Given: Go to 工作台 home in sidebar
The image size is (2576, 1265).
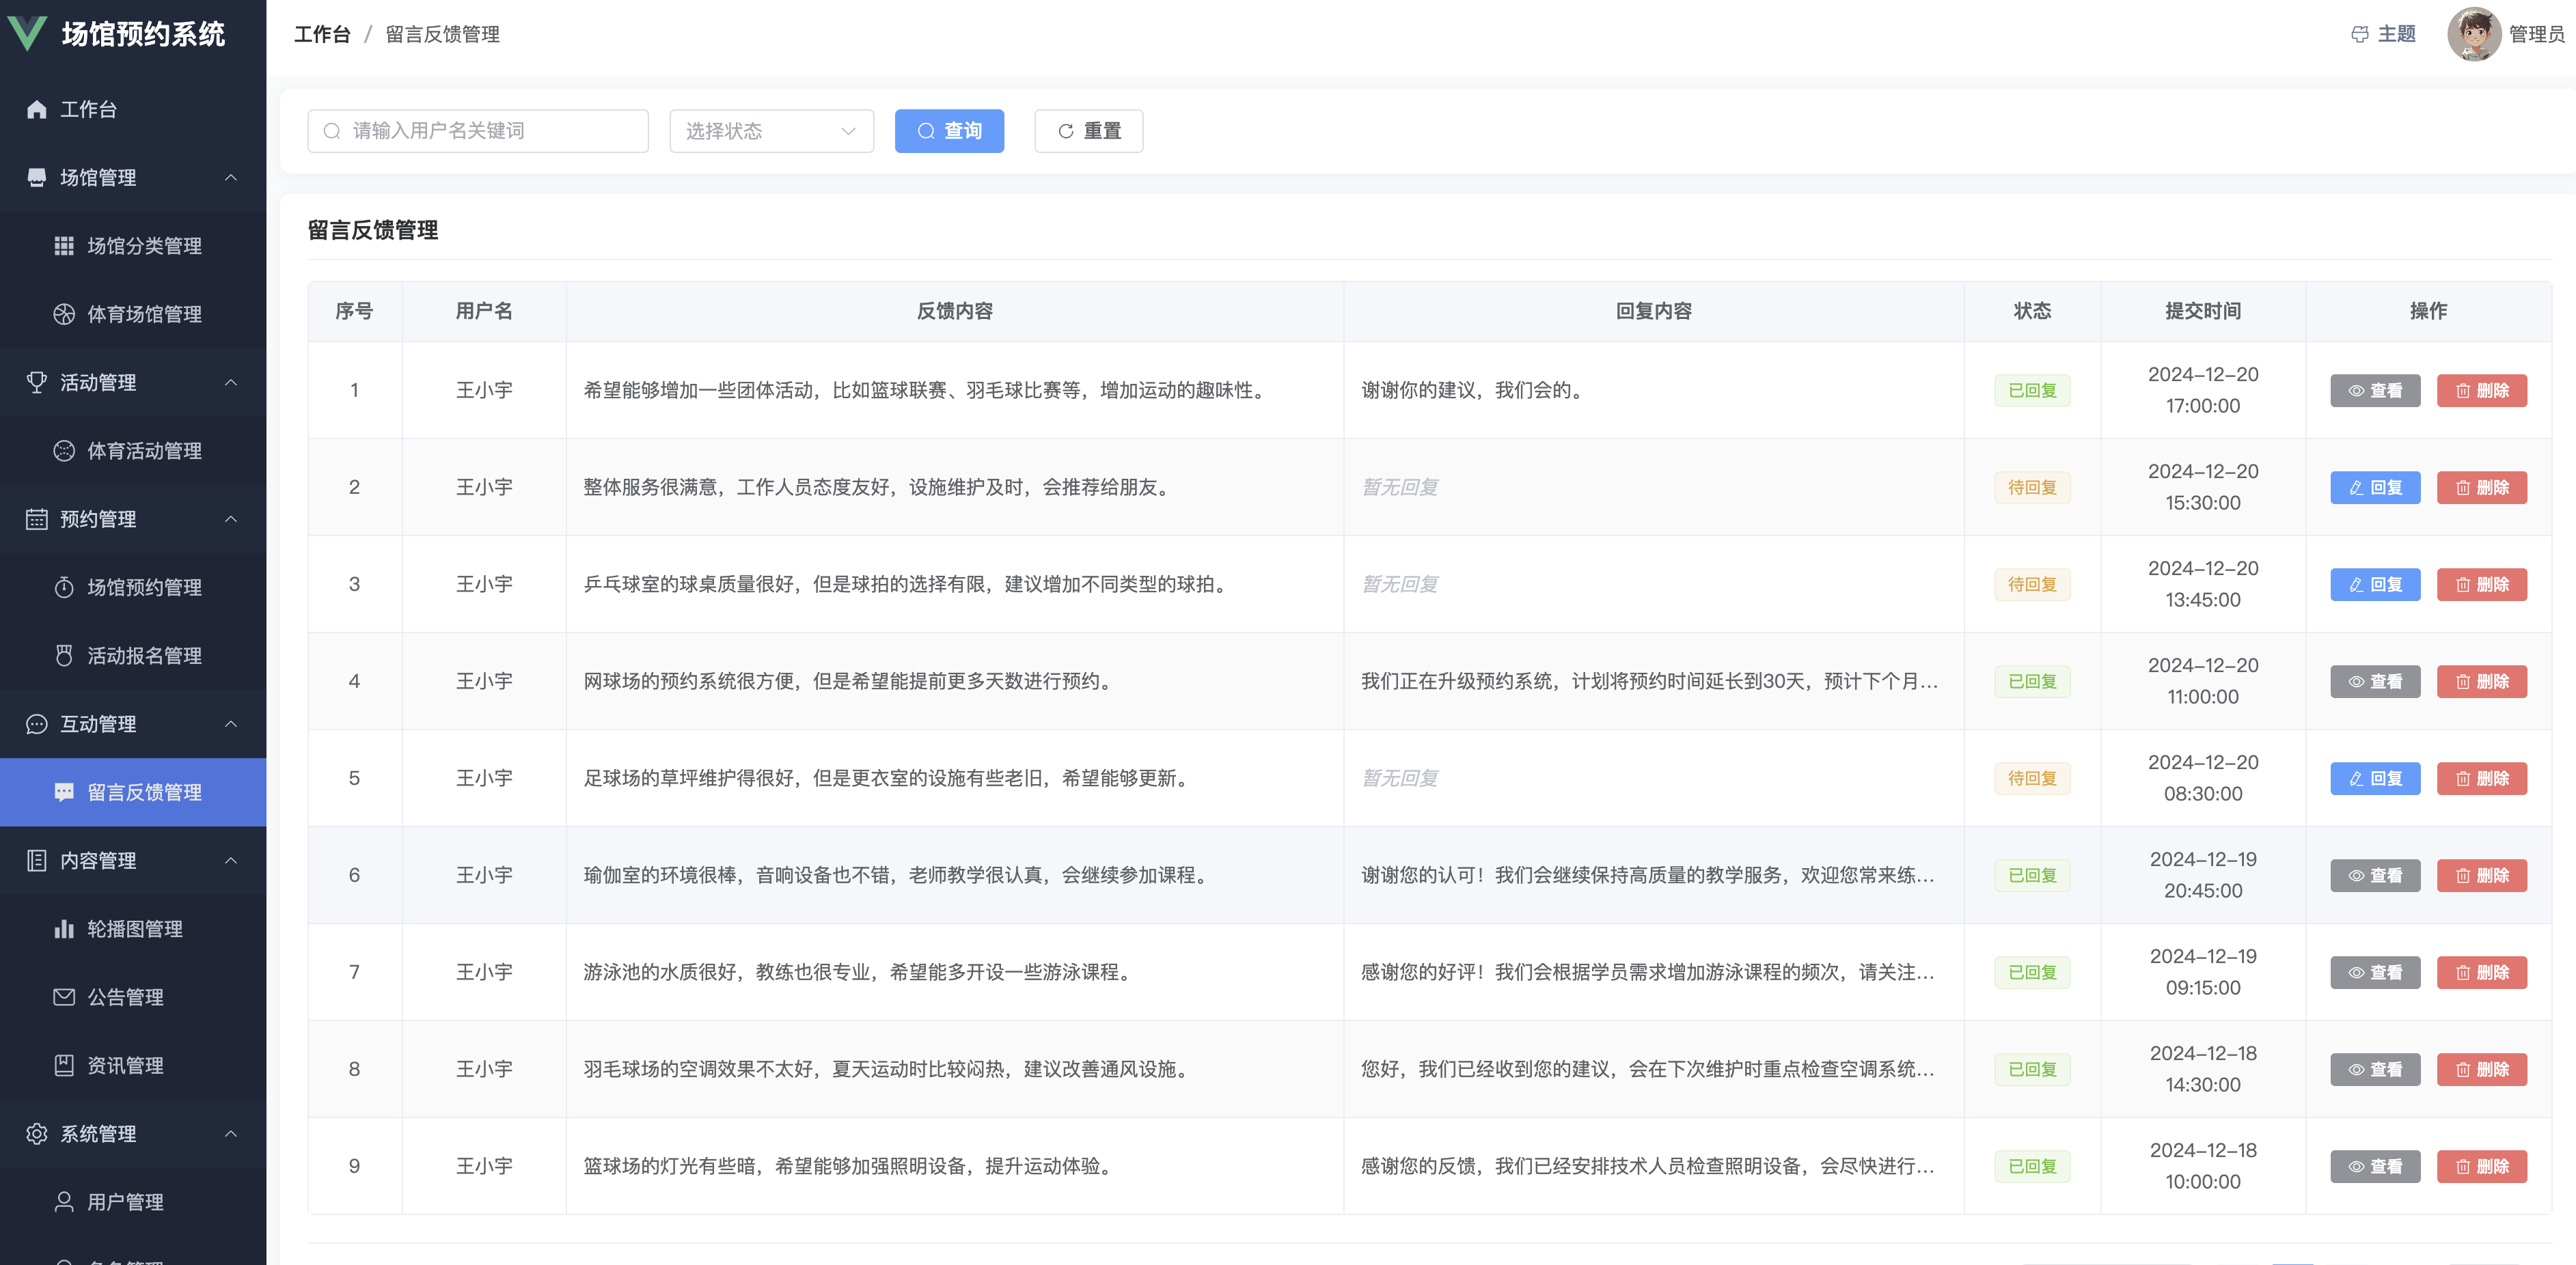Looking at the screenshot, I should pyautogui.click(x=88, y=109).
